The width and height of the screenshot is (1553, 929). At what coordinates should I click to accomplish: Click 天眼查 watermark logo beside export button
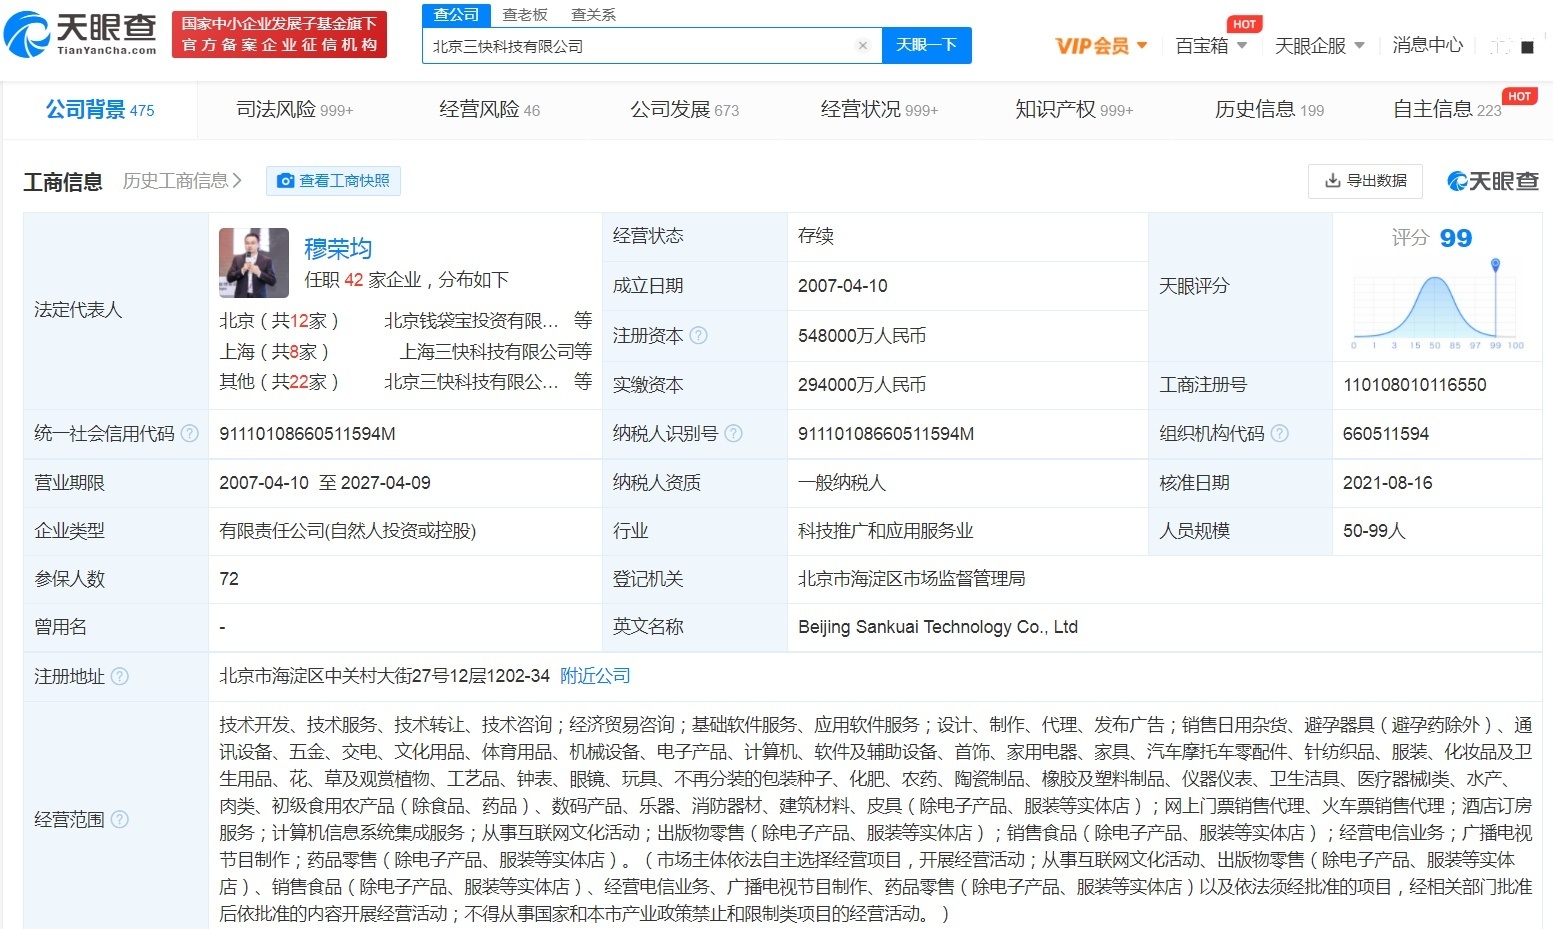(1492, 181)
